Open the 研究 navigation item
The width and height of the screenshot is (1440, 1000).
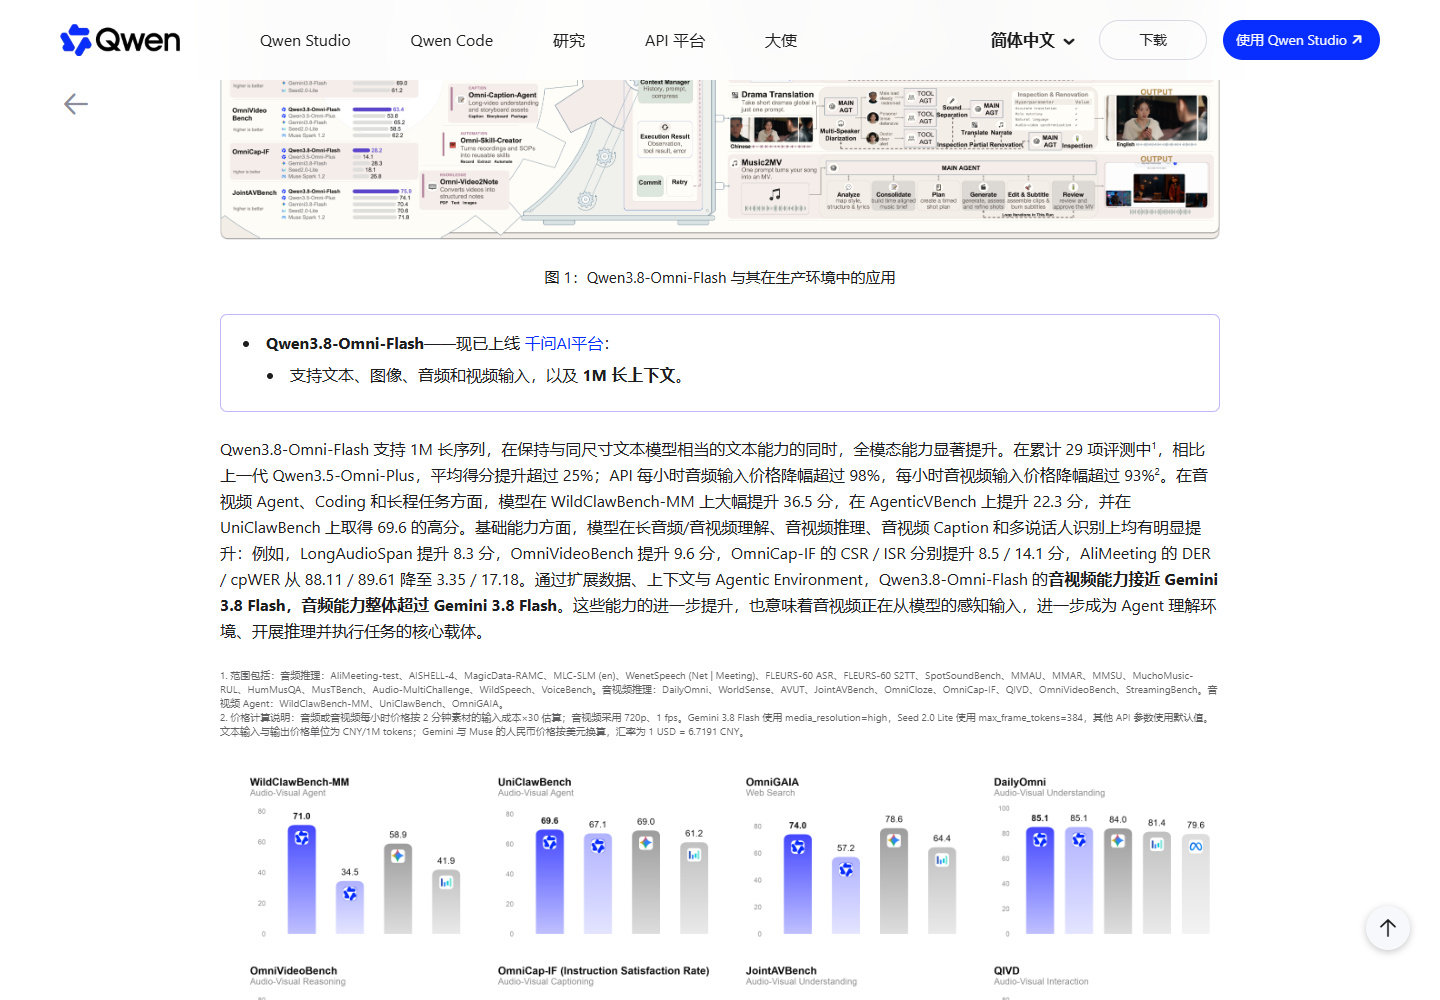coord(569,40)
